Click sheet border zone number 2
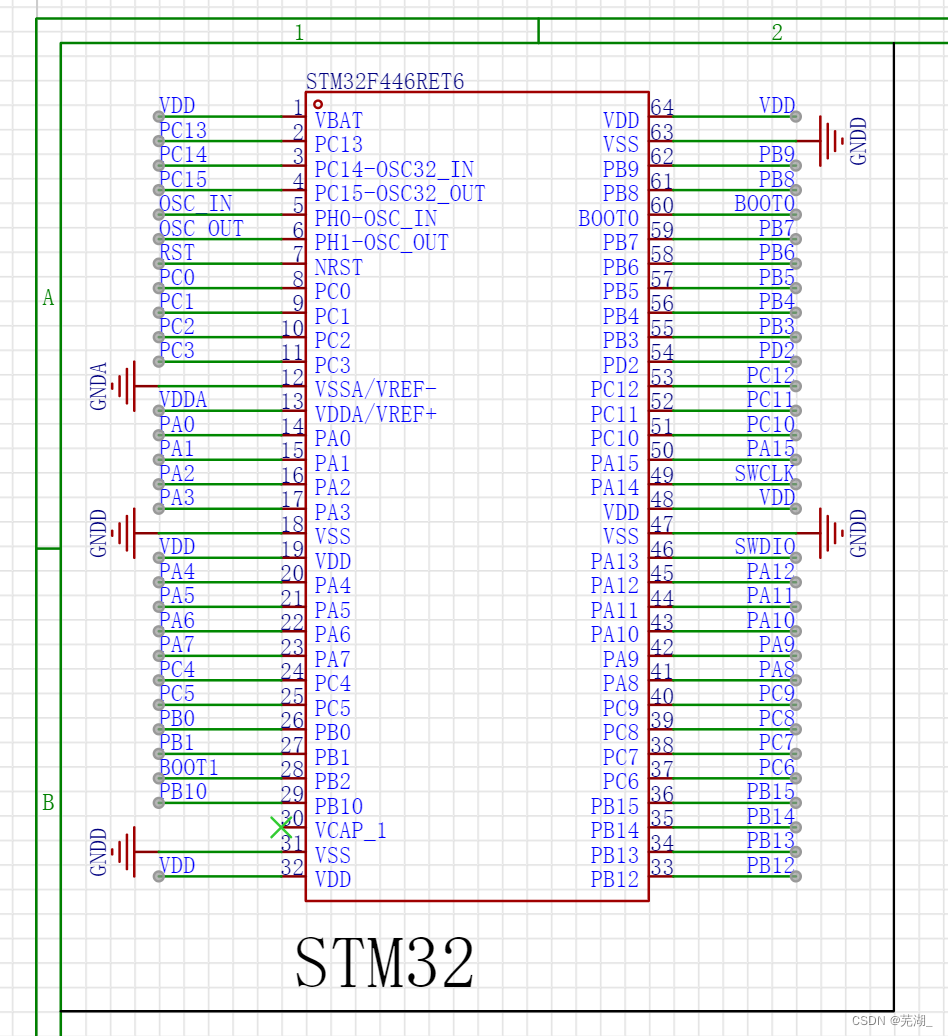948x1036 pixels. 778,32
